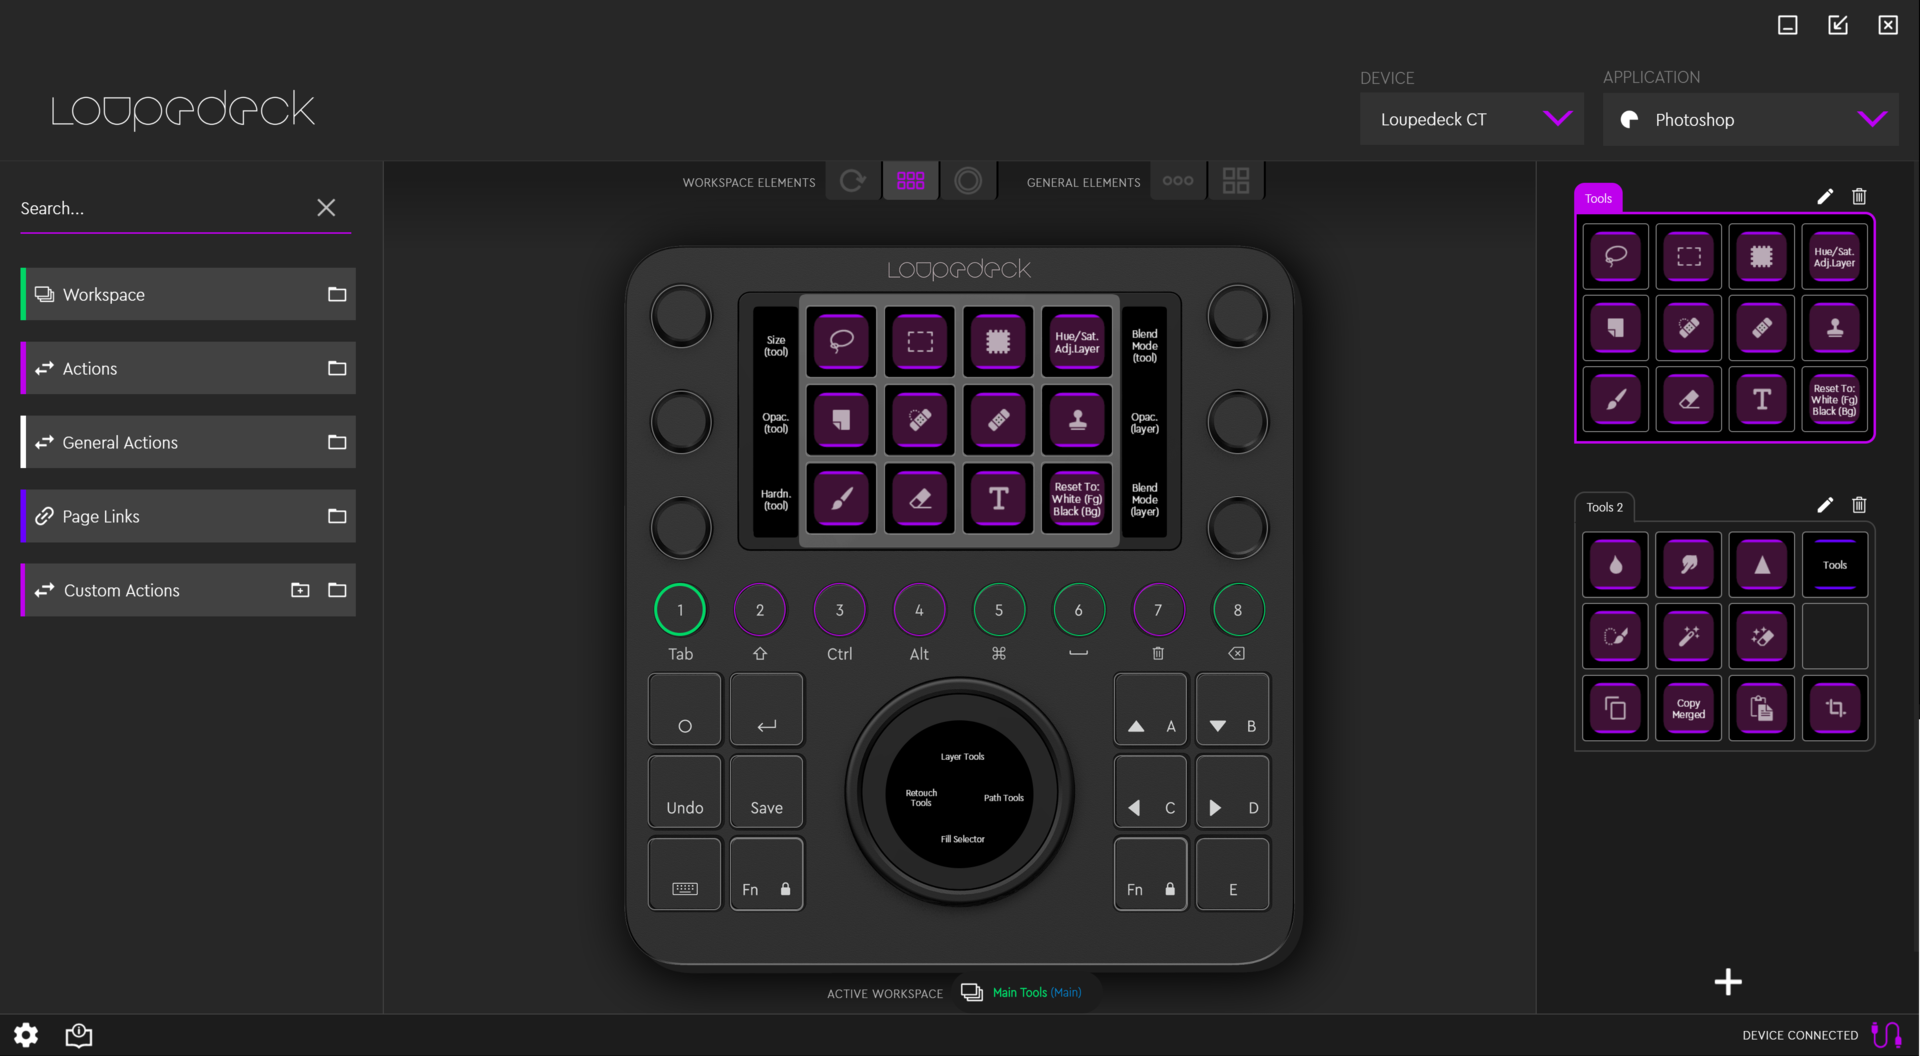Click the Eraser tool icon on the deck
The height and width of the screenshot is (1056, 1920).
[x=919, y=498]
